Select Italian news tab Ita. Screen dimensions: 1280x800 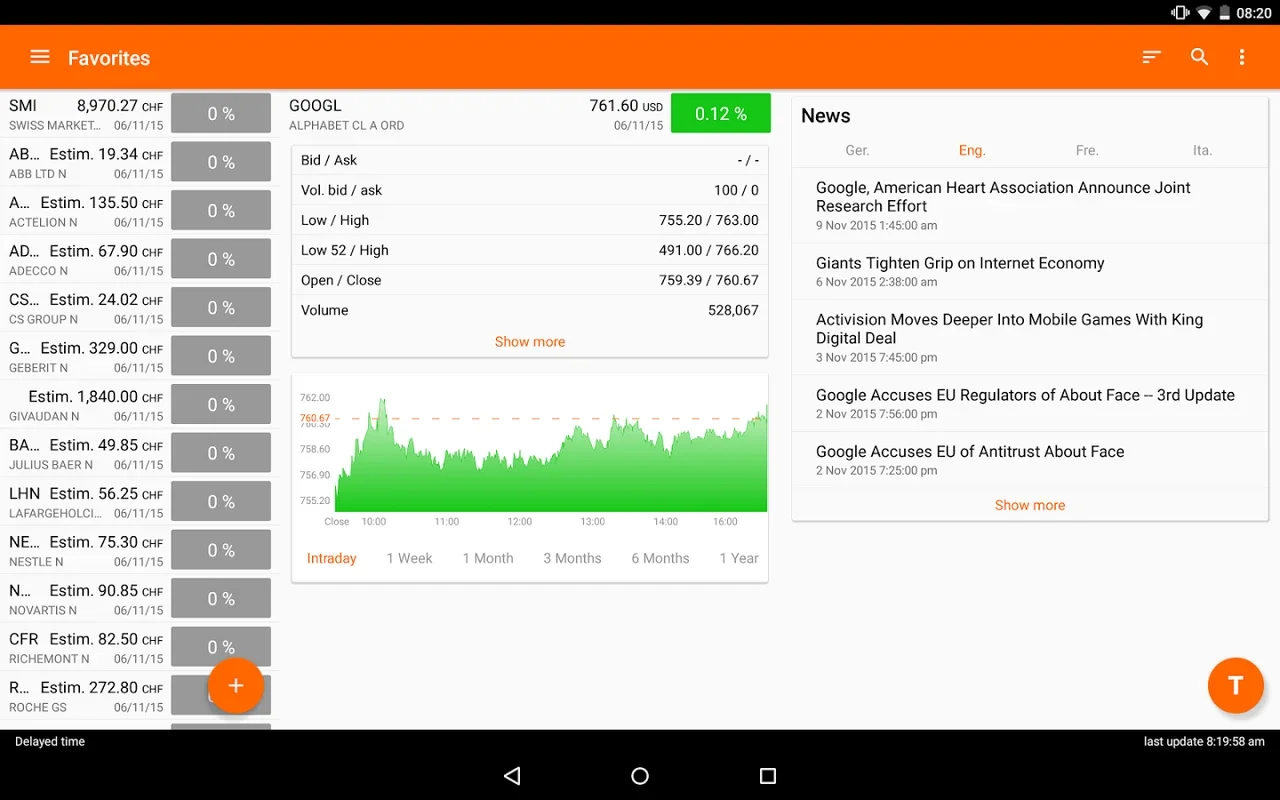[1202, 150]
